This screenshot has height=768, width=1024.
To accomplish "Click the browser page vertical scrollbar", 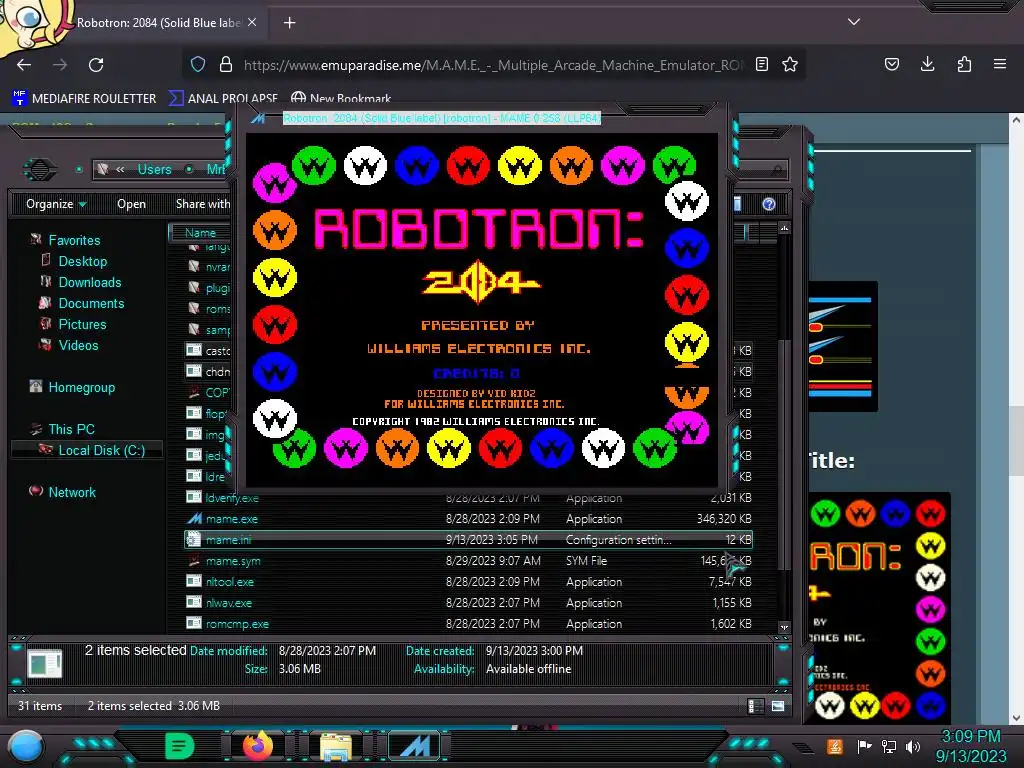I will click(1016, 441).
